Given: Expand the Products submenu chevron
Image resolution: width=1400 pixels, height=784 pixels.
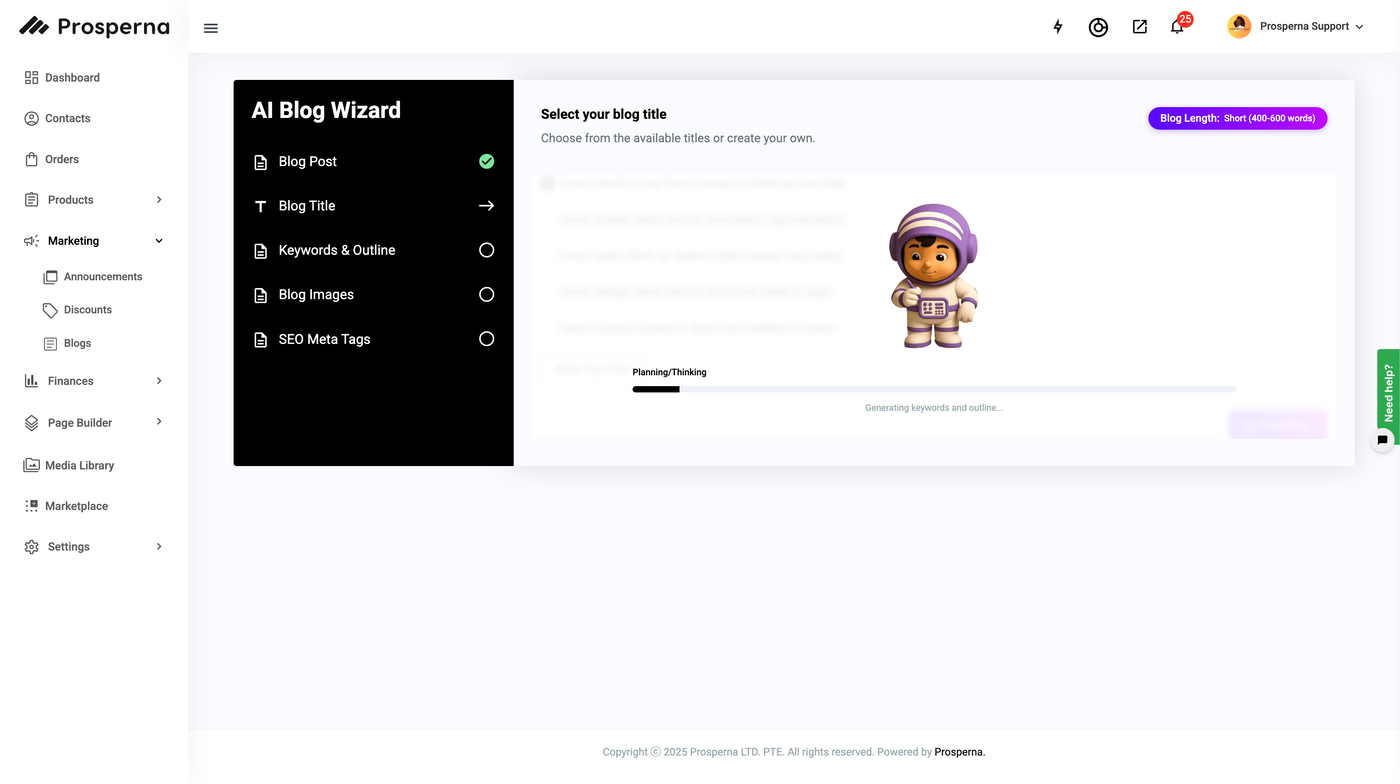Looking at the screenshot, I should tap(159, 200).
